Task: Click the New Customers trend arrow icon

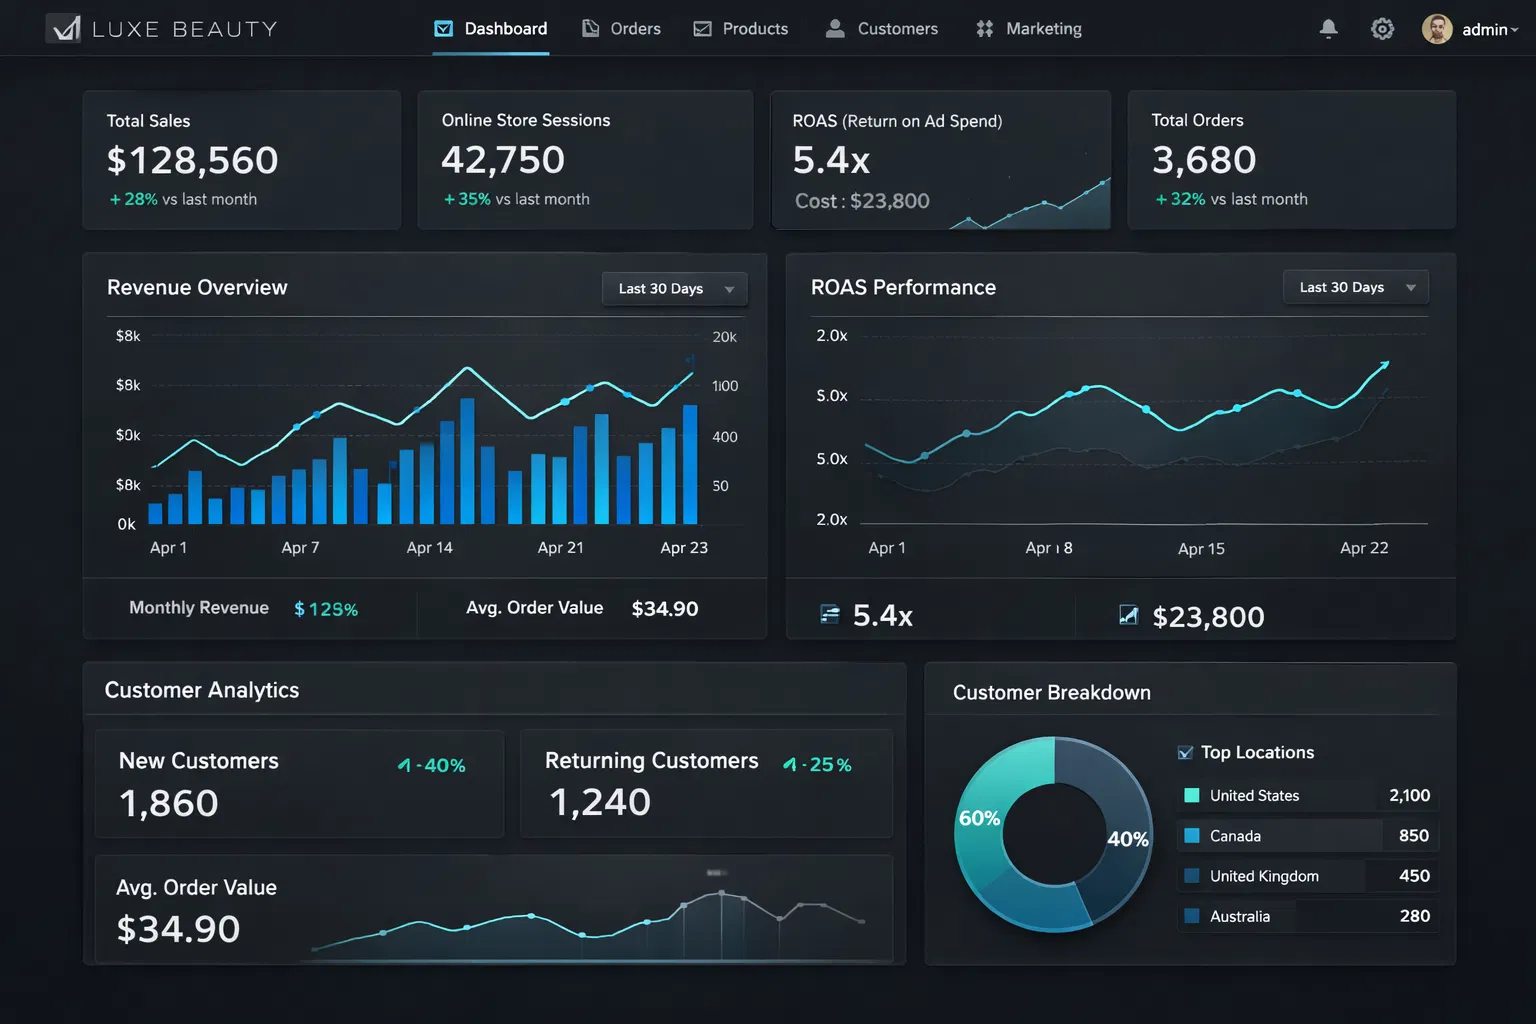Action: pos(404,765)
